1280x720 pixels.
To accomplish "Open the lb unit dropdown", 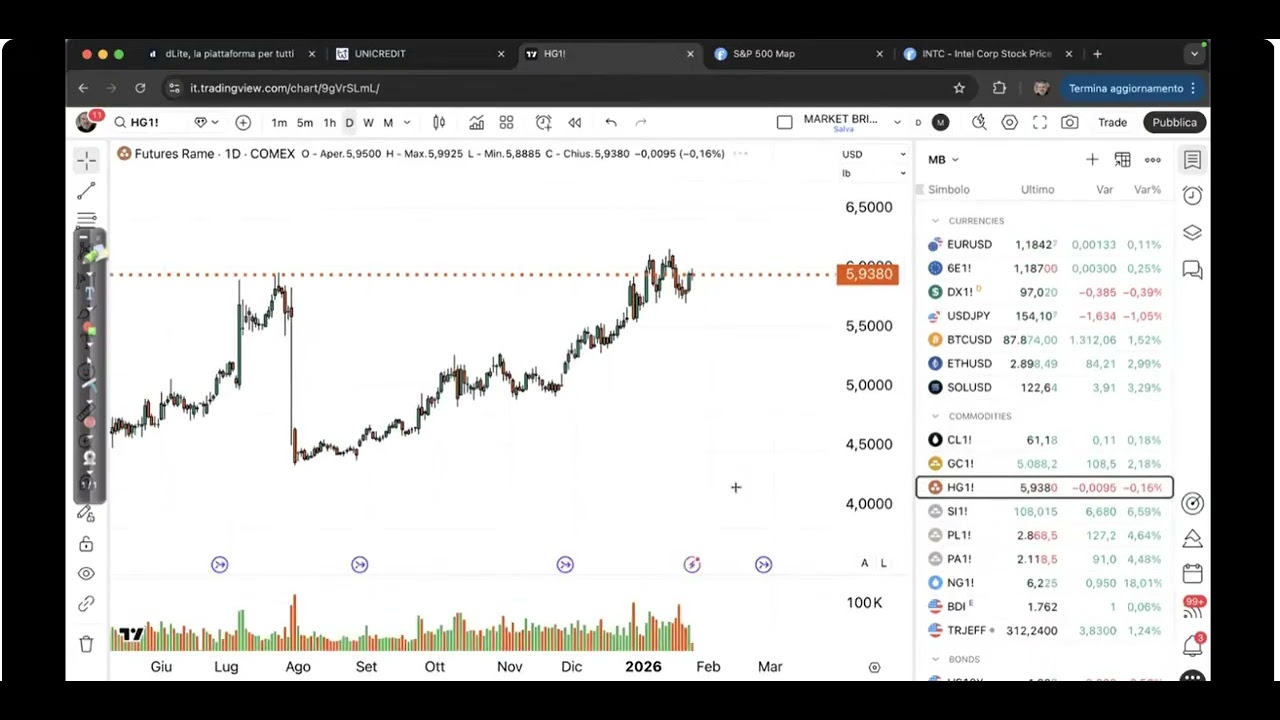I will click(874, 173).
